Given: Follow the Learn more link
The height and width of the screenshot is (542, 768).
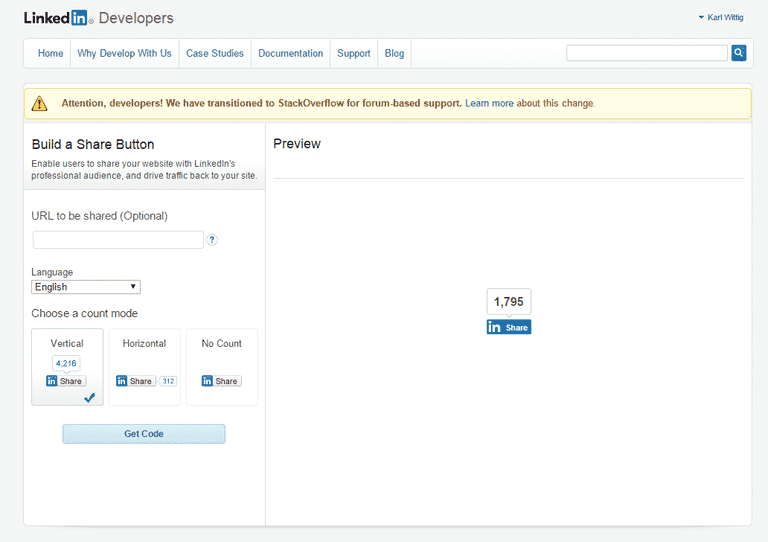Looking at the screenshot, I should [489, 103].
